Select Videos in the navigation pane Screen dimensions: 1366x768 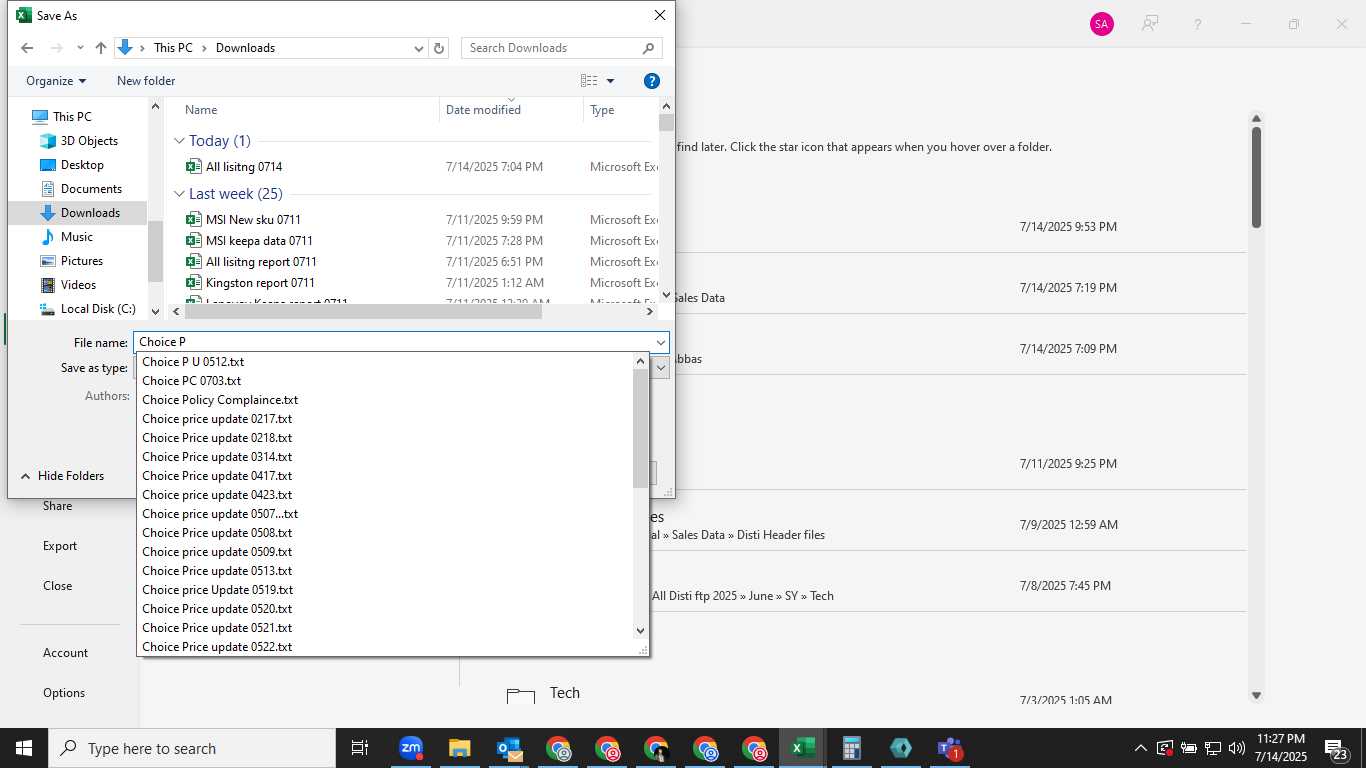78,285
